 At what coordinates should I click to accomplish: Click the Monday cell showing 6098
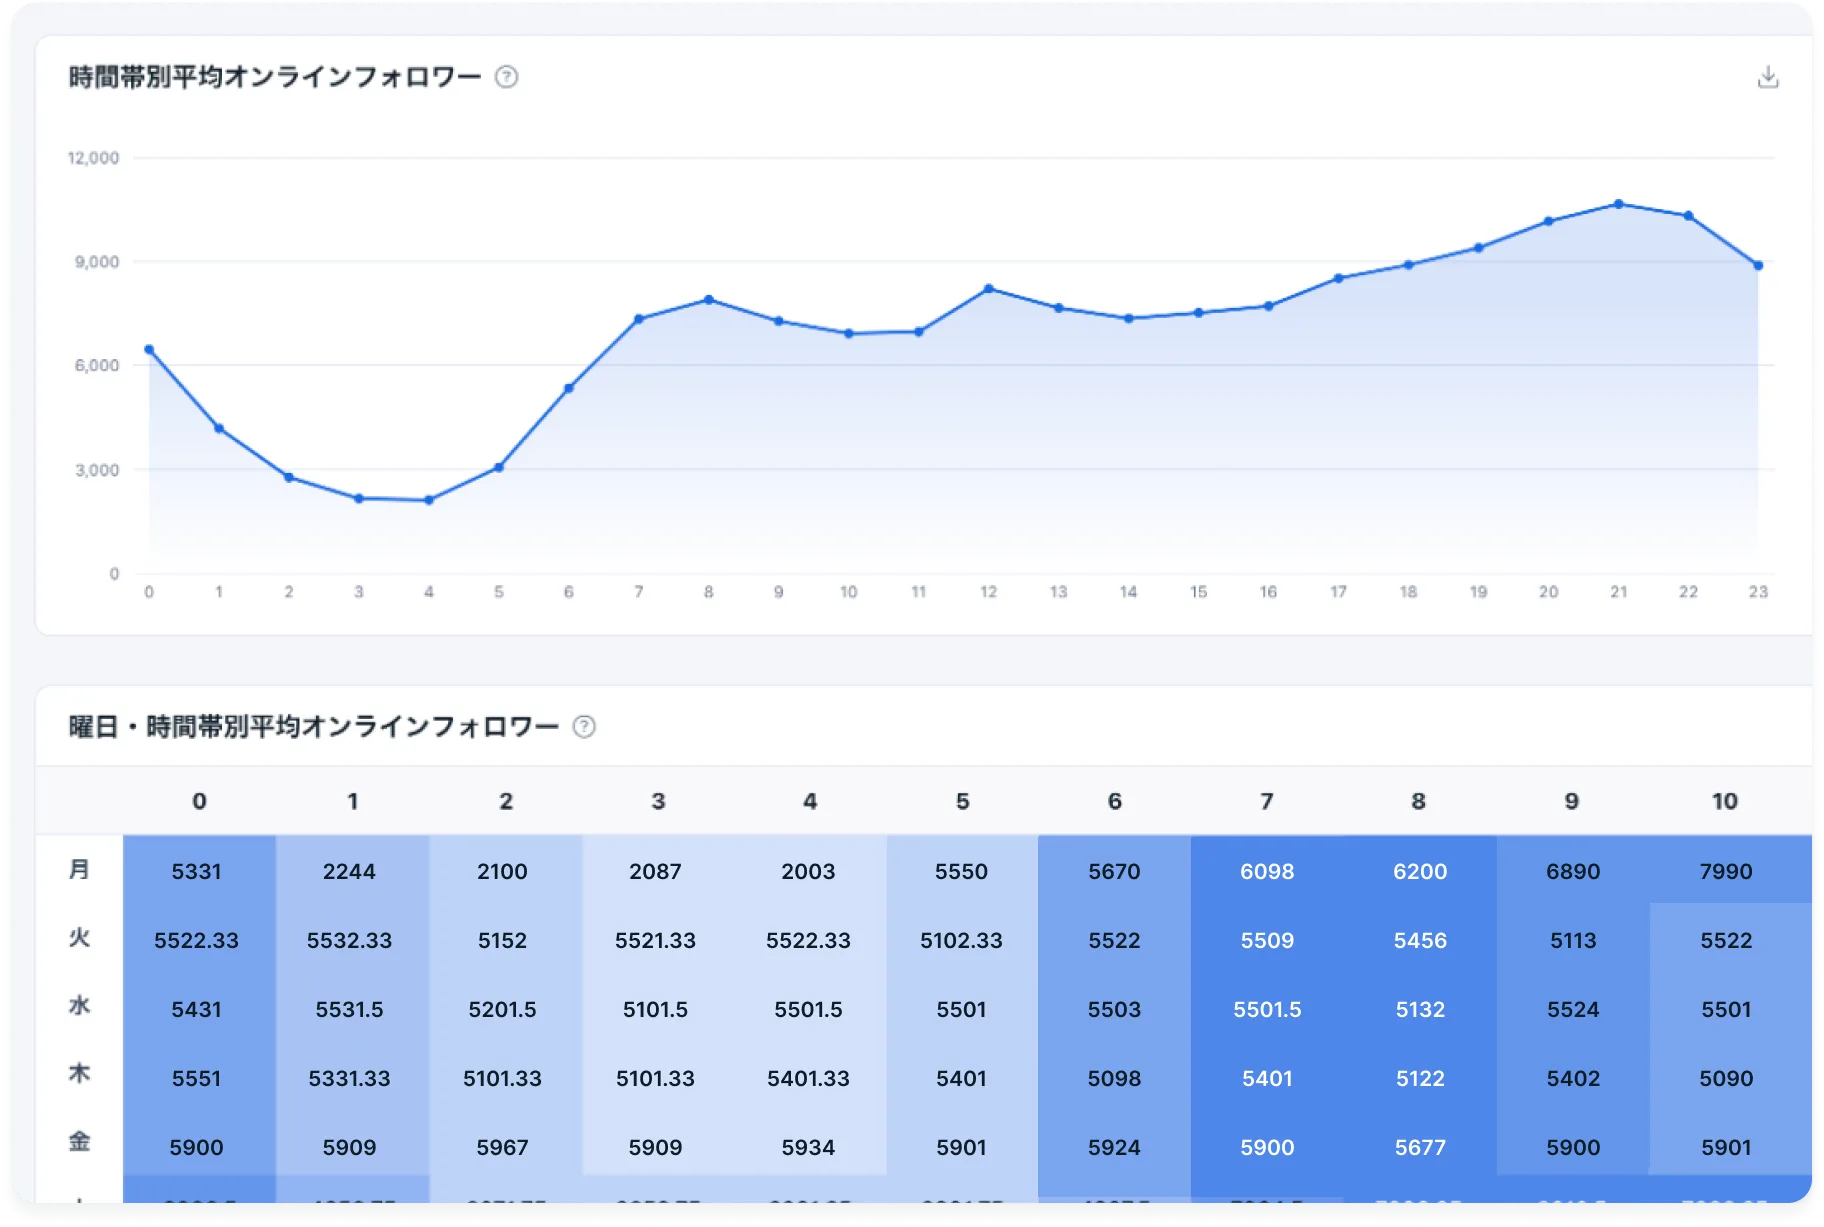(1267, 871)
